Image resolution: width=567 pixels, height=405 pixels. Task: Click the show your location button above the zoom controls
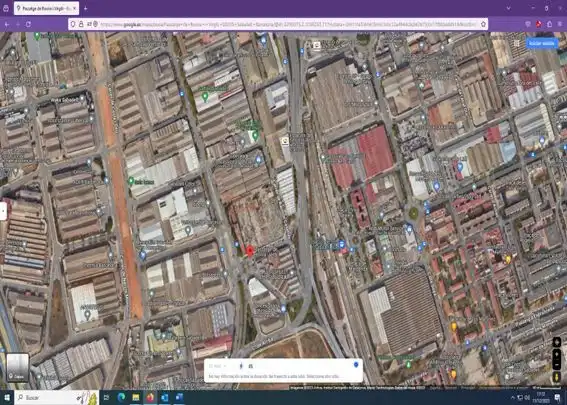coord(557,342)
